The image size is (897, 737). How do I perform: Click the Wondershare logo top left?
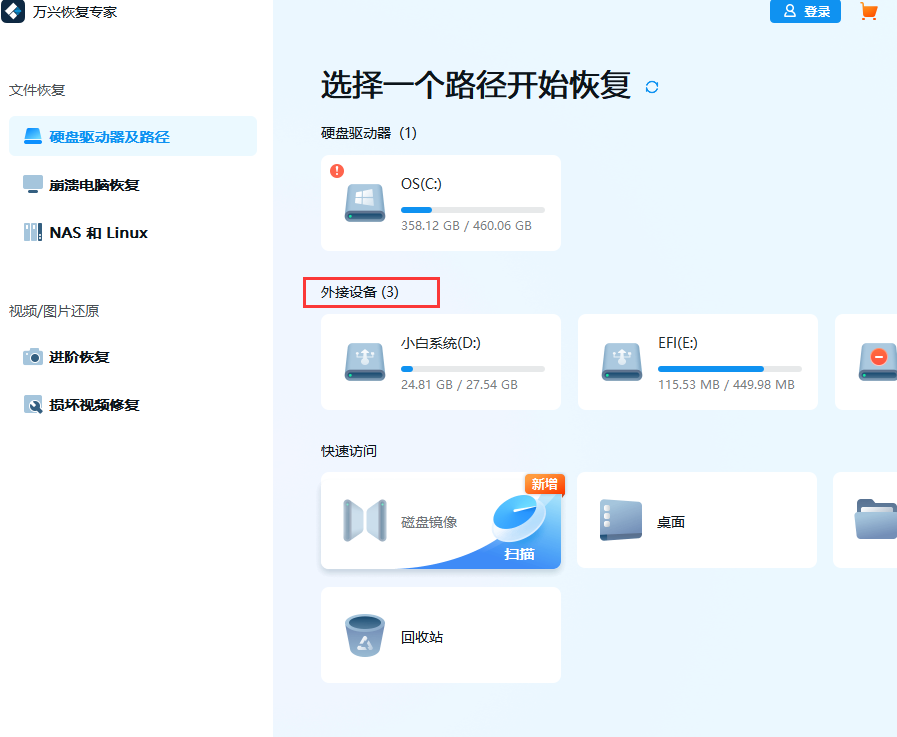tap(12, 12)
